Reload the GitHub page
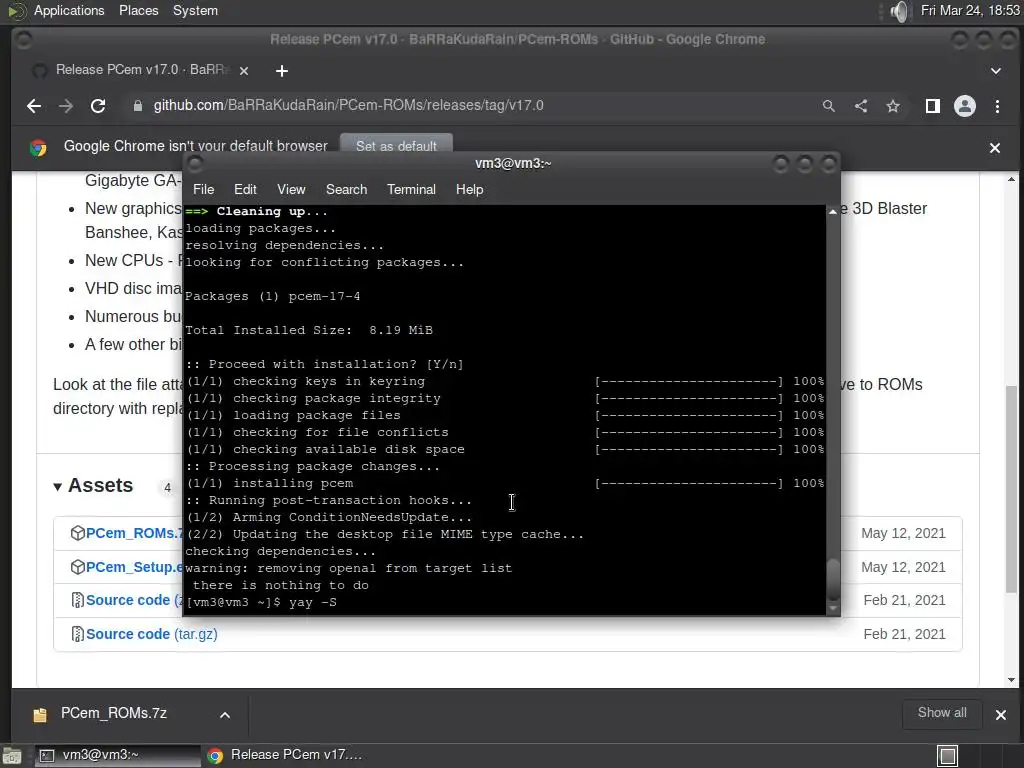The width and height of the screenshot is (1024, 768). 98,106
